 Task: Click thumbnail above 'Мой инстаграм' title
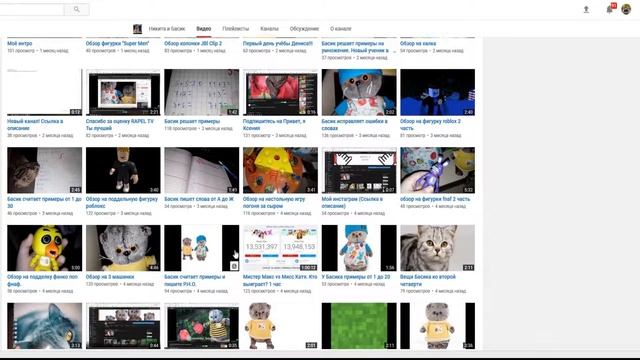click(359, 170)
